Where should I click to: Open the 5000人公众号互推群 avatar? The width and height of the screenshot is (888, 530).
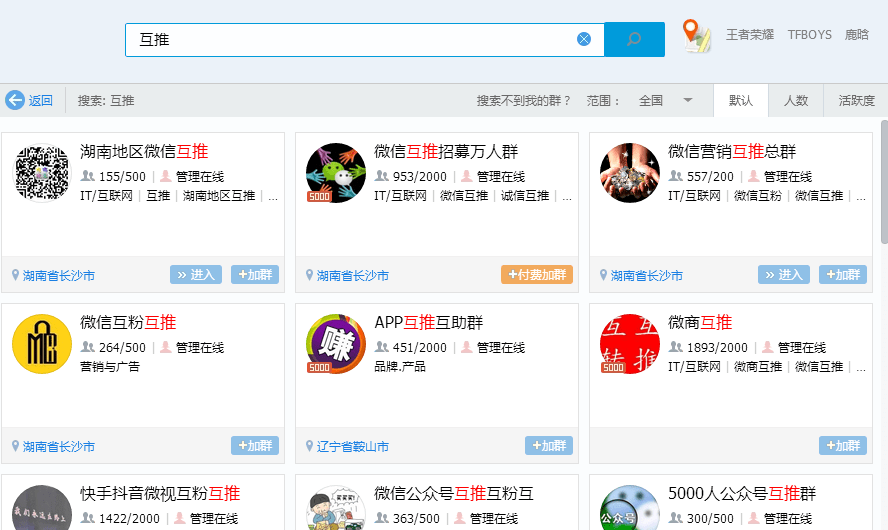(630, 508)
